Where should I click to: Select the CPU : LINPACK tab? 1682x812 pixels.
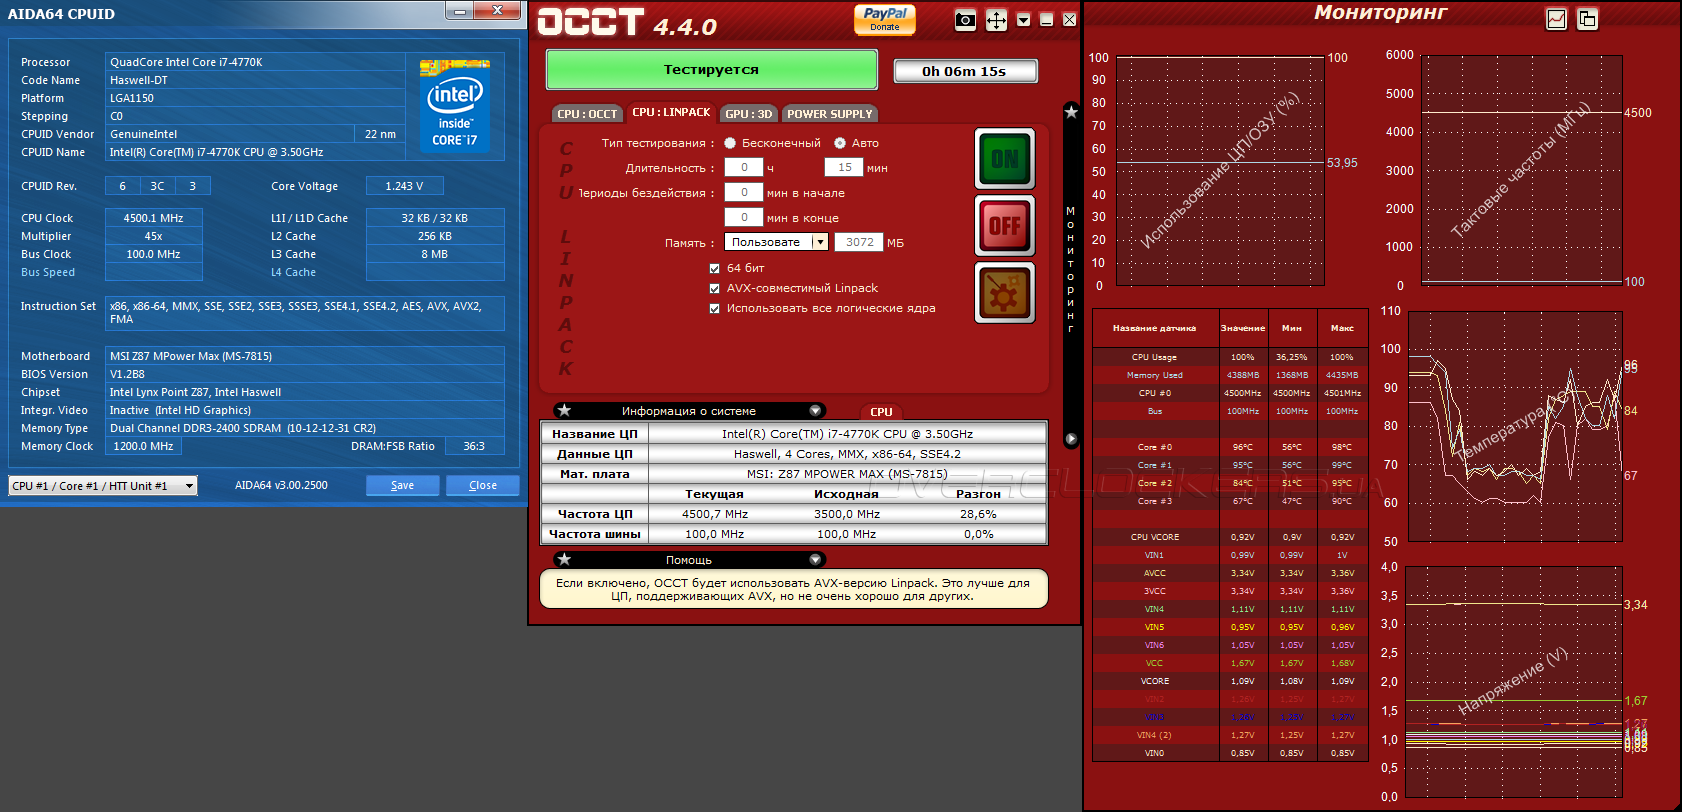pyautogui.click(x=671, y=112)
